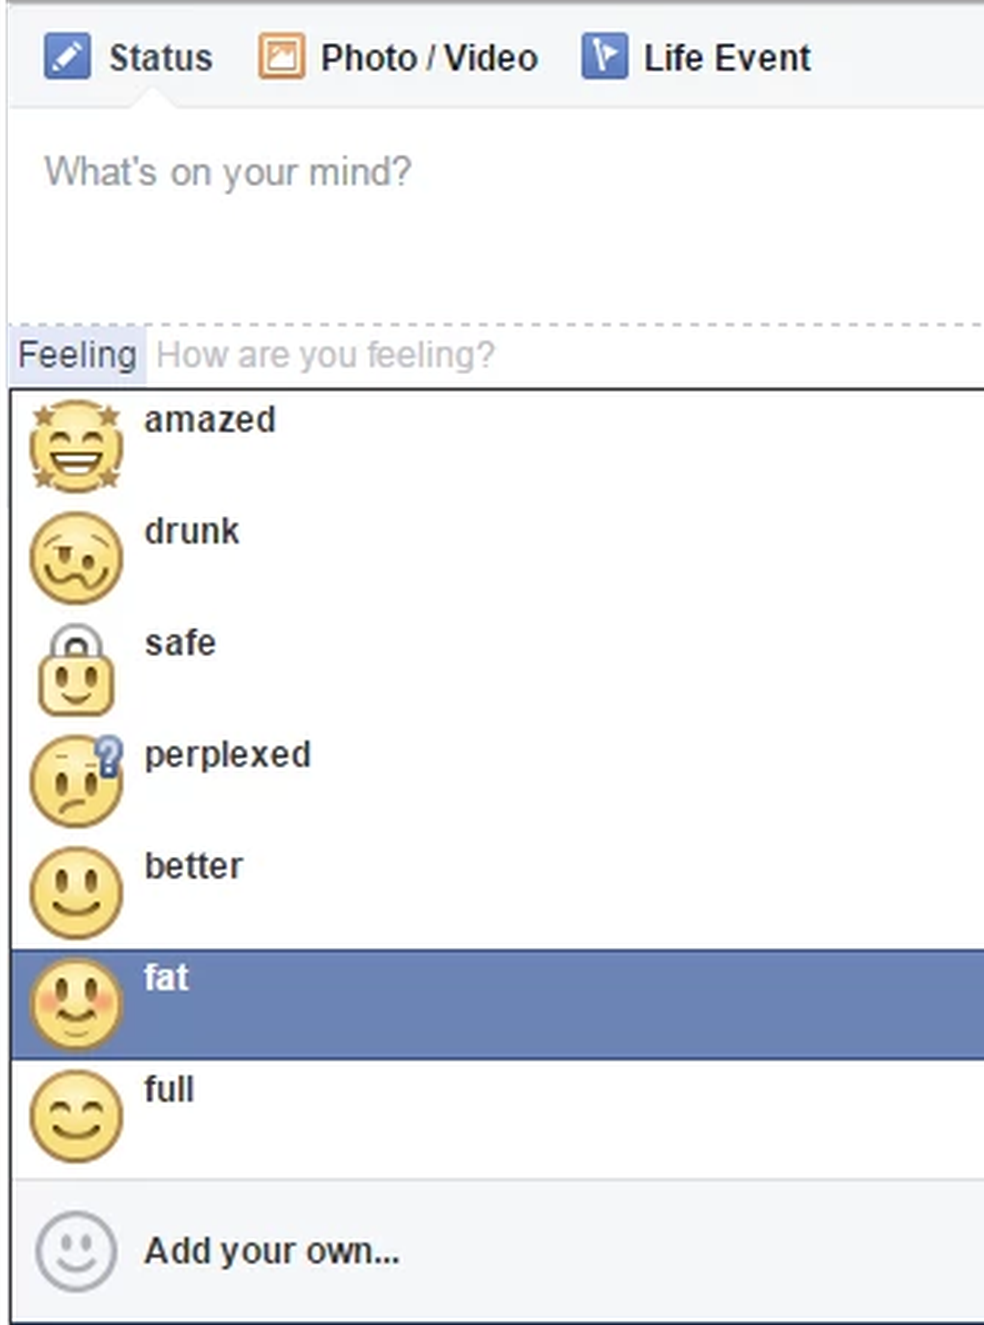This screenshot has height=1325, width=984.
Task: Click the fat blushing emoji icon
Action: (x=76, y=1005)
